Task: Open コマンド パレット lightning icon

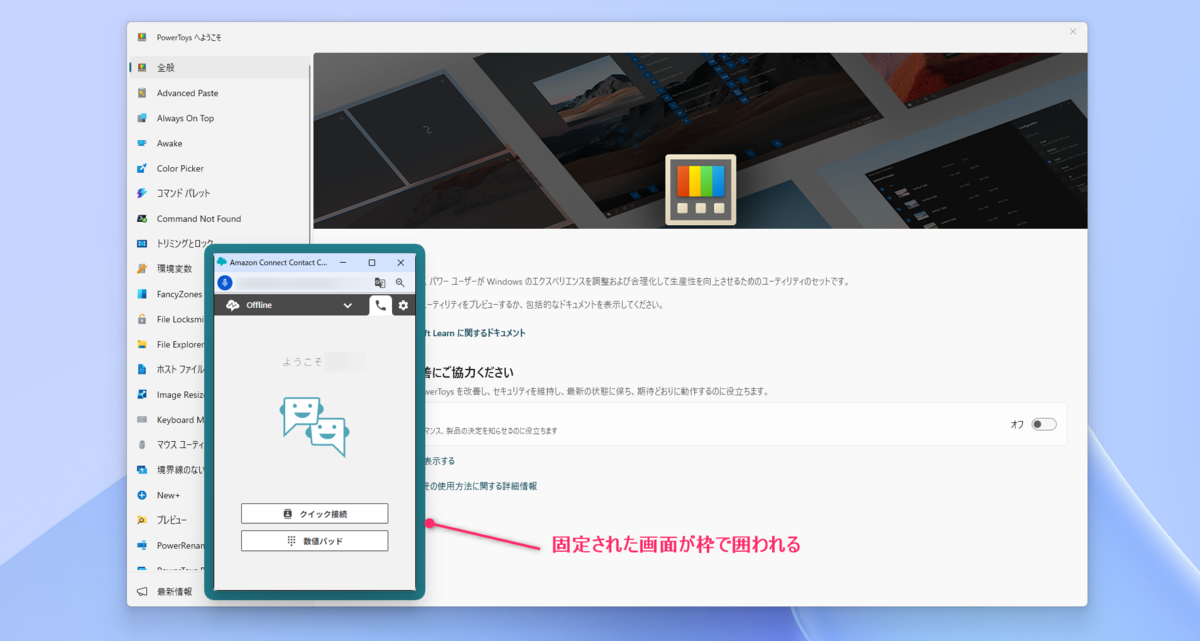Action: (142, 193)
